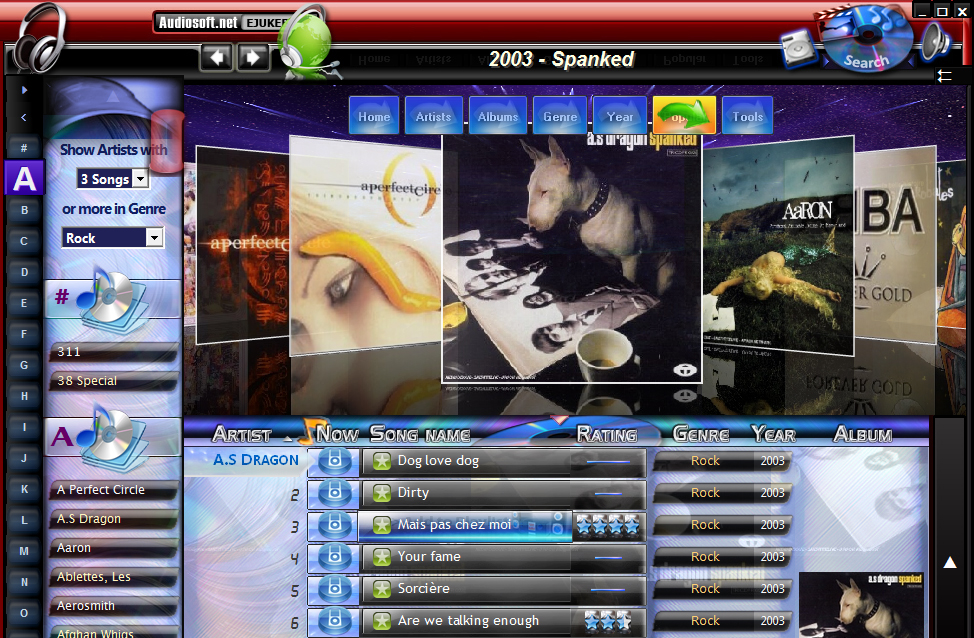
Task: Toggle the green star for Sorcière
Action: 381,589
